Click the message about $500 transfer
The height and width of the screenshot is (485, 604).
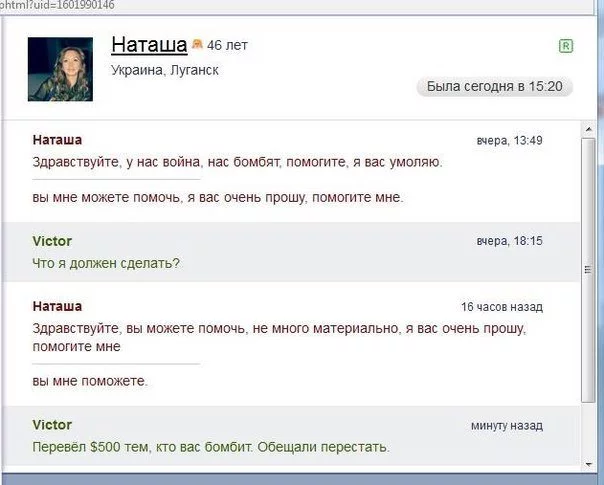tap(211, 447)
